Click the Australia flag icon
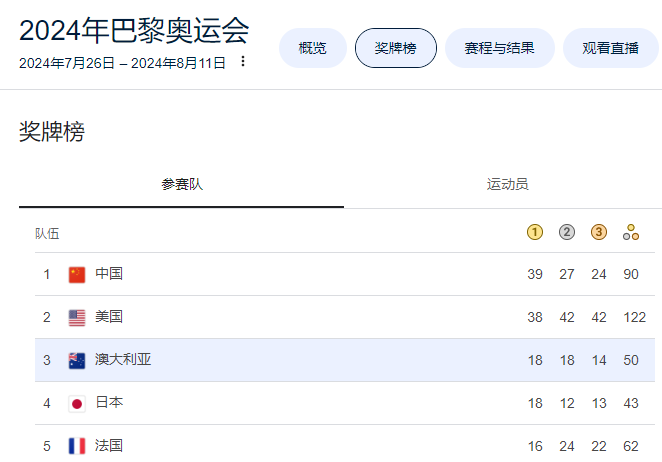Image resolution: width=662 pixels, height=462 pixels. point(77,361)
